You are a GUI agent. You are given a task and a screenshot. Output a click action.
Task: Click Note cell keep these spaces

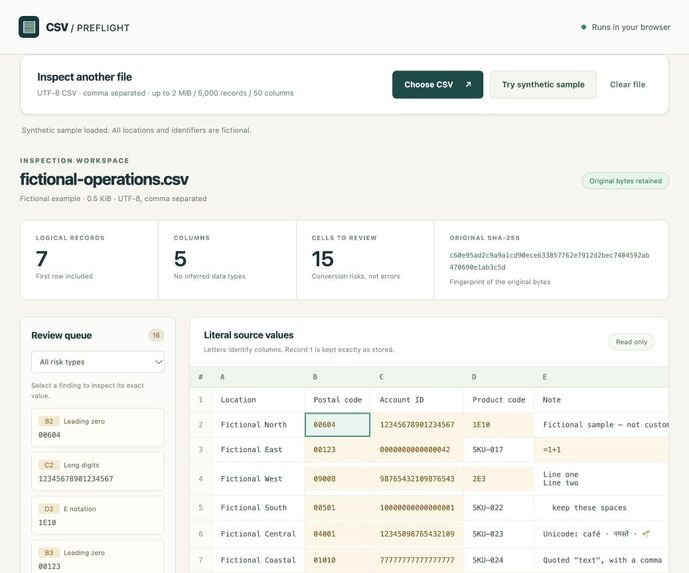point(602,508)
